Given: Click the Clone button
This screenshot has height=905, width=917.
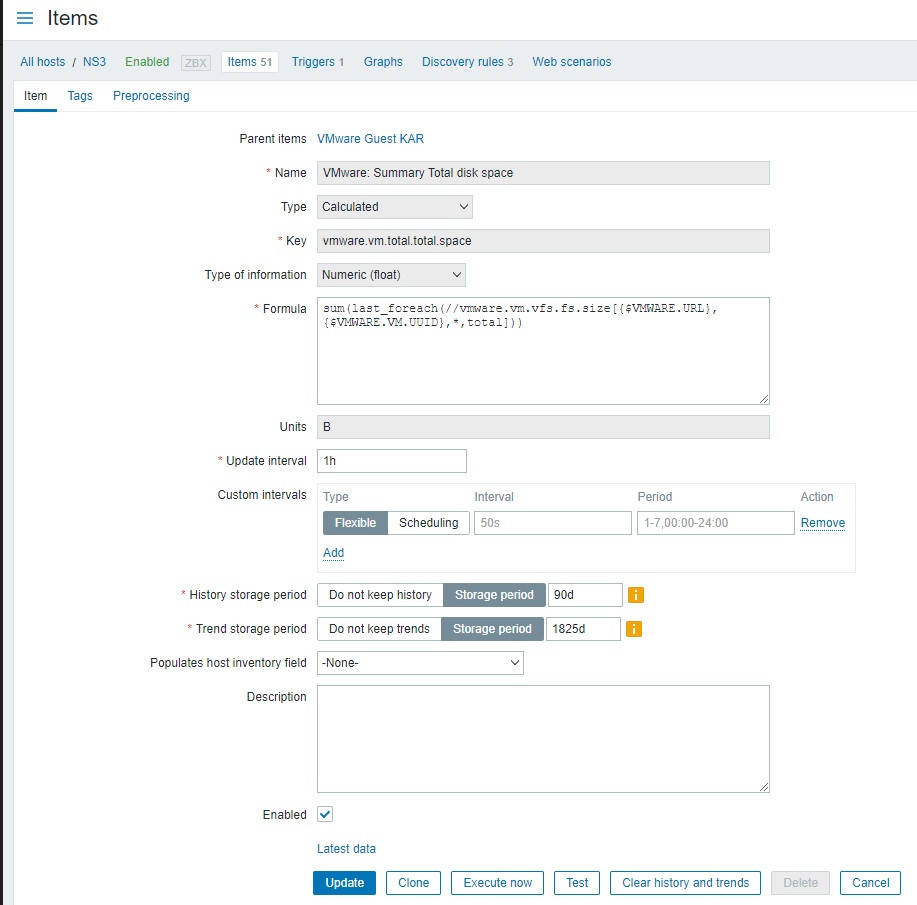Looking at the screenshot, I should (413, 883).
